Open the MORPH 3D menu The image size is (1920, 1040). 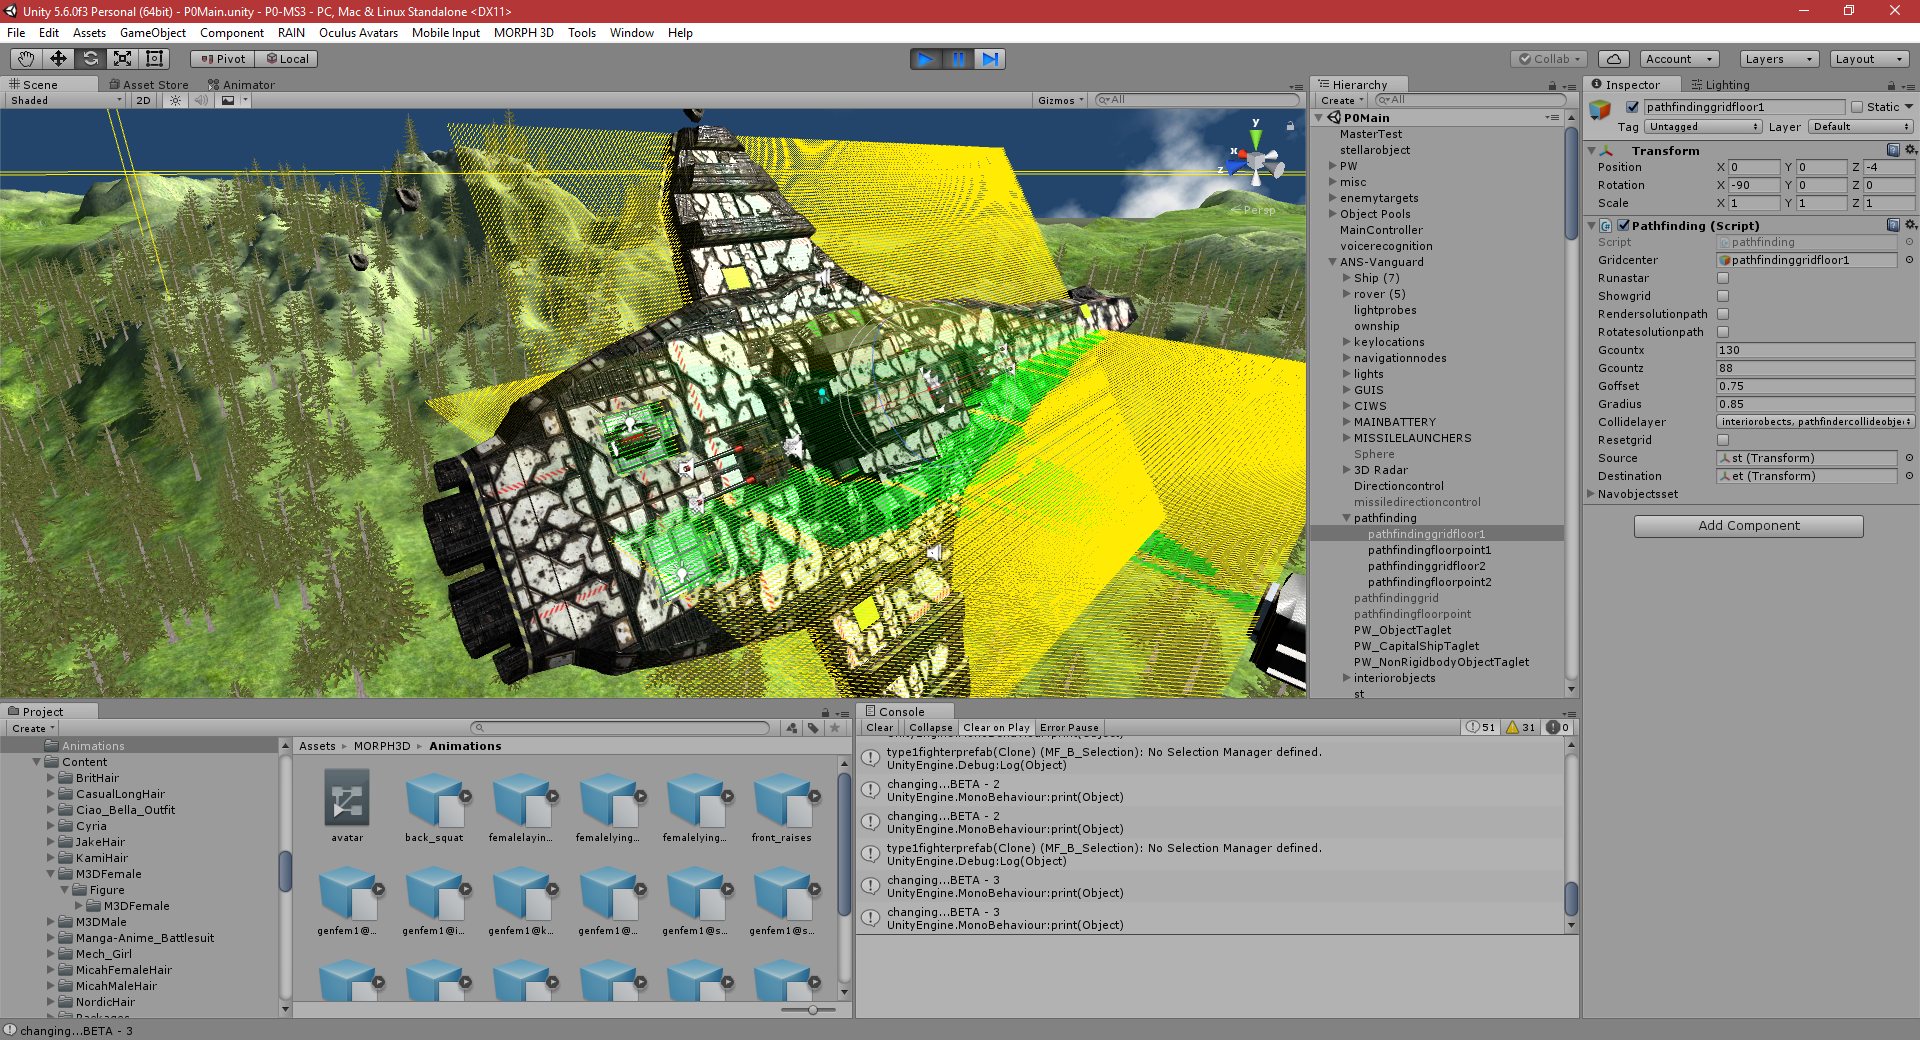[523, 33]
